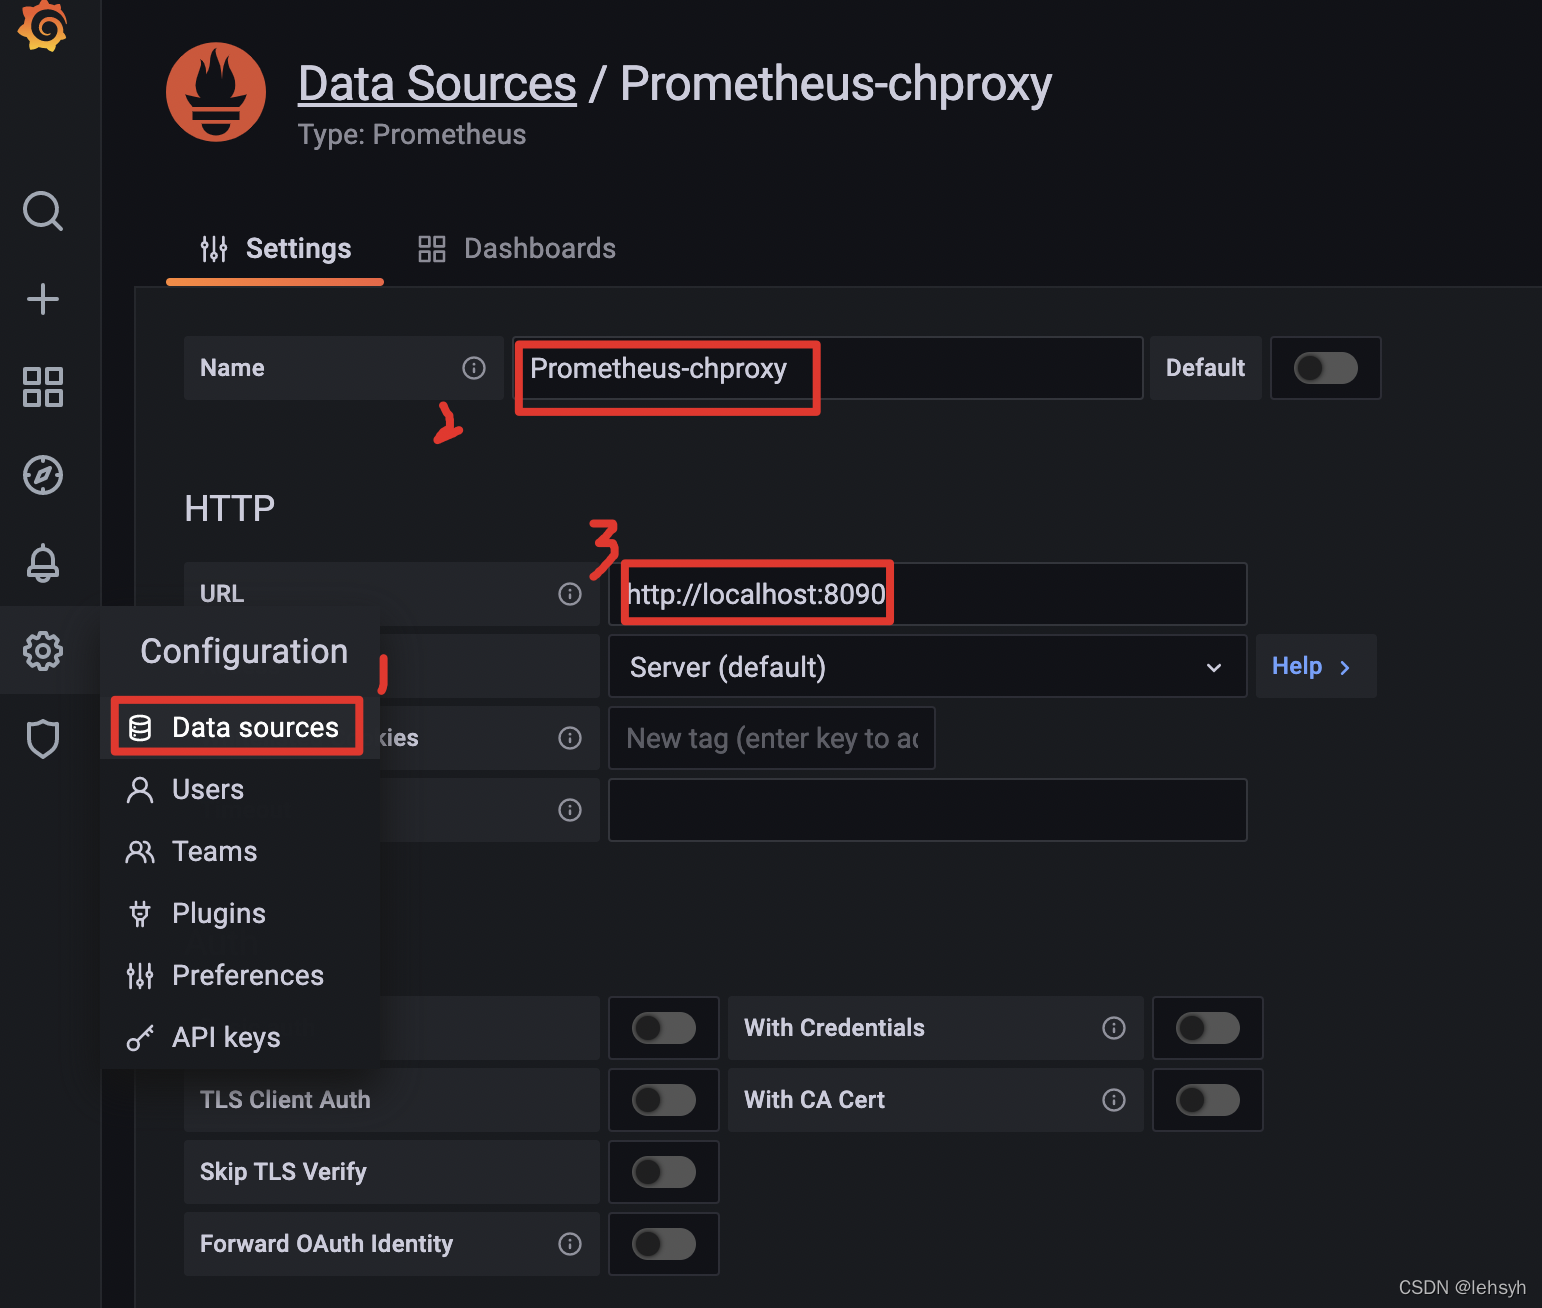This screenshot has height=1308, width=1542.
Task: Click the info icon next to Name
Action: coord(474,368)
